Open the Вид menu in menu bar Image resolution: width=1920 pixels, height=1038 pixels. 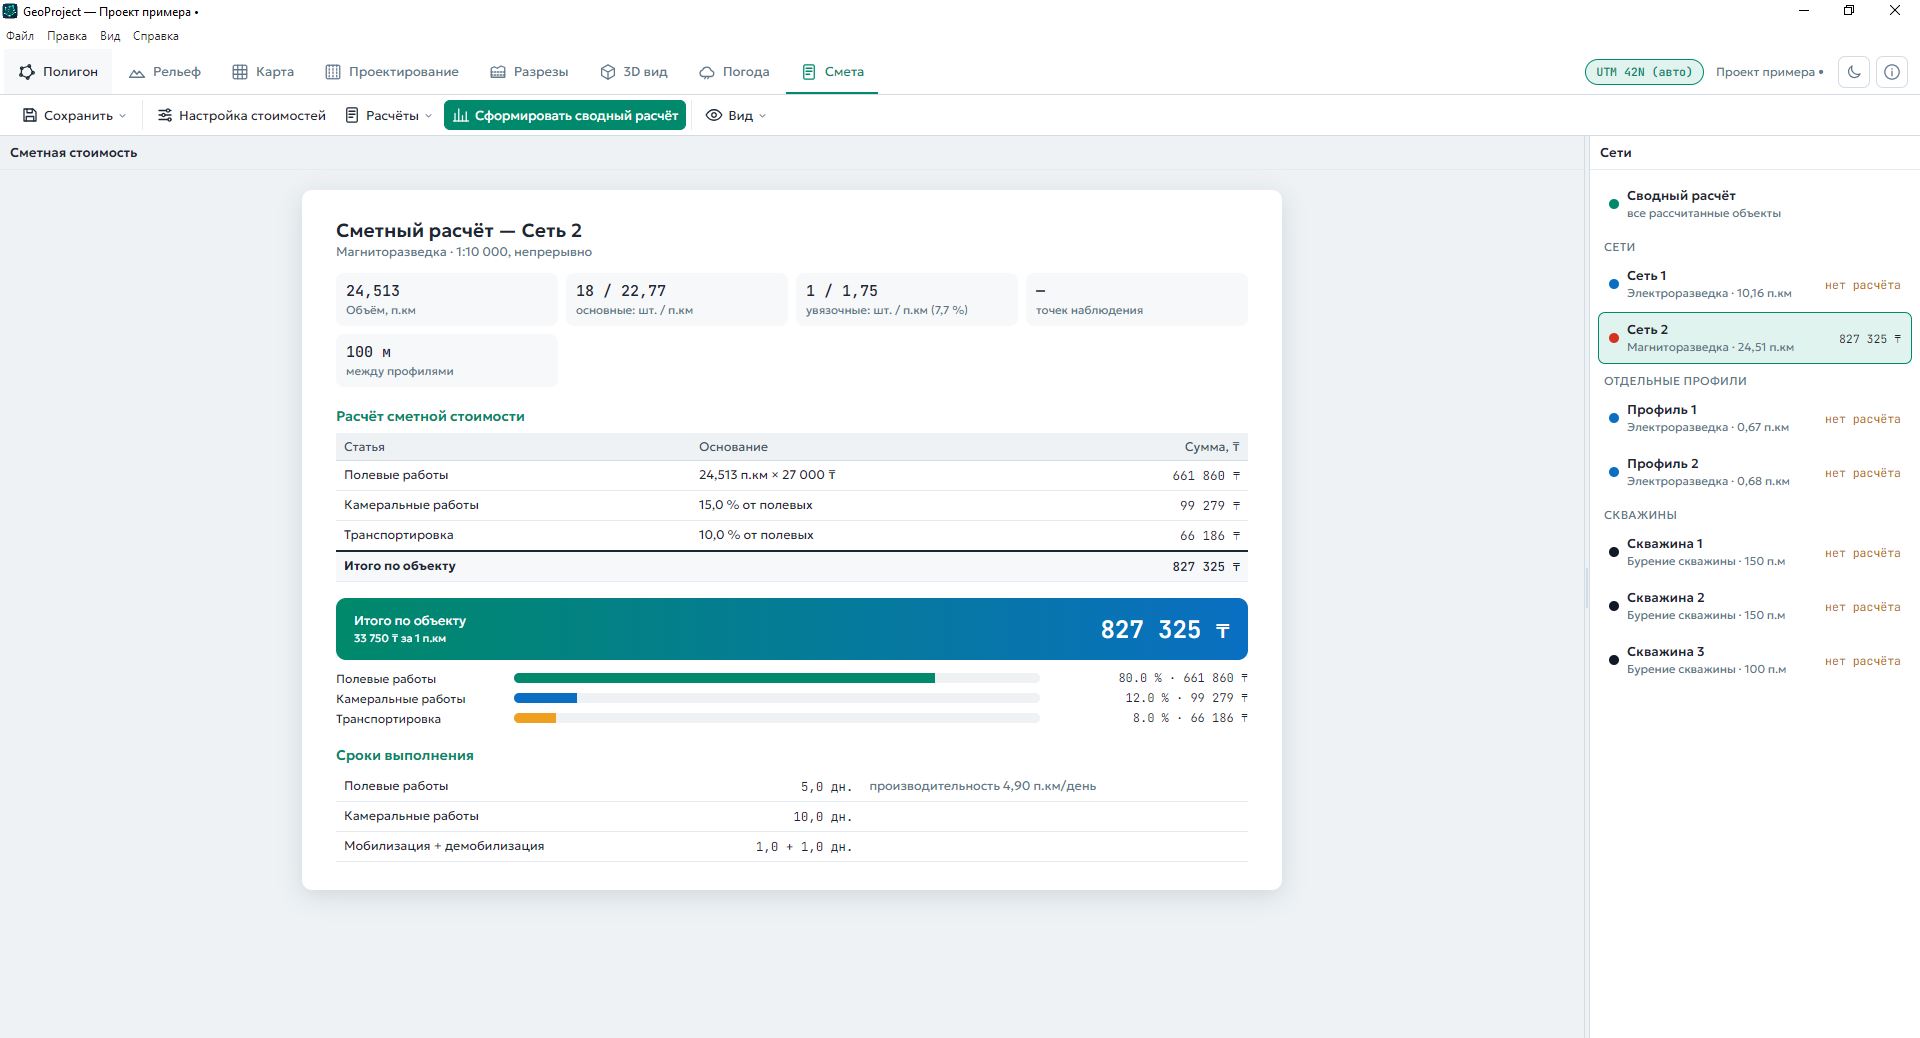pos(110,36)
